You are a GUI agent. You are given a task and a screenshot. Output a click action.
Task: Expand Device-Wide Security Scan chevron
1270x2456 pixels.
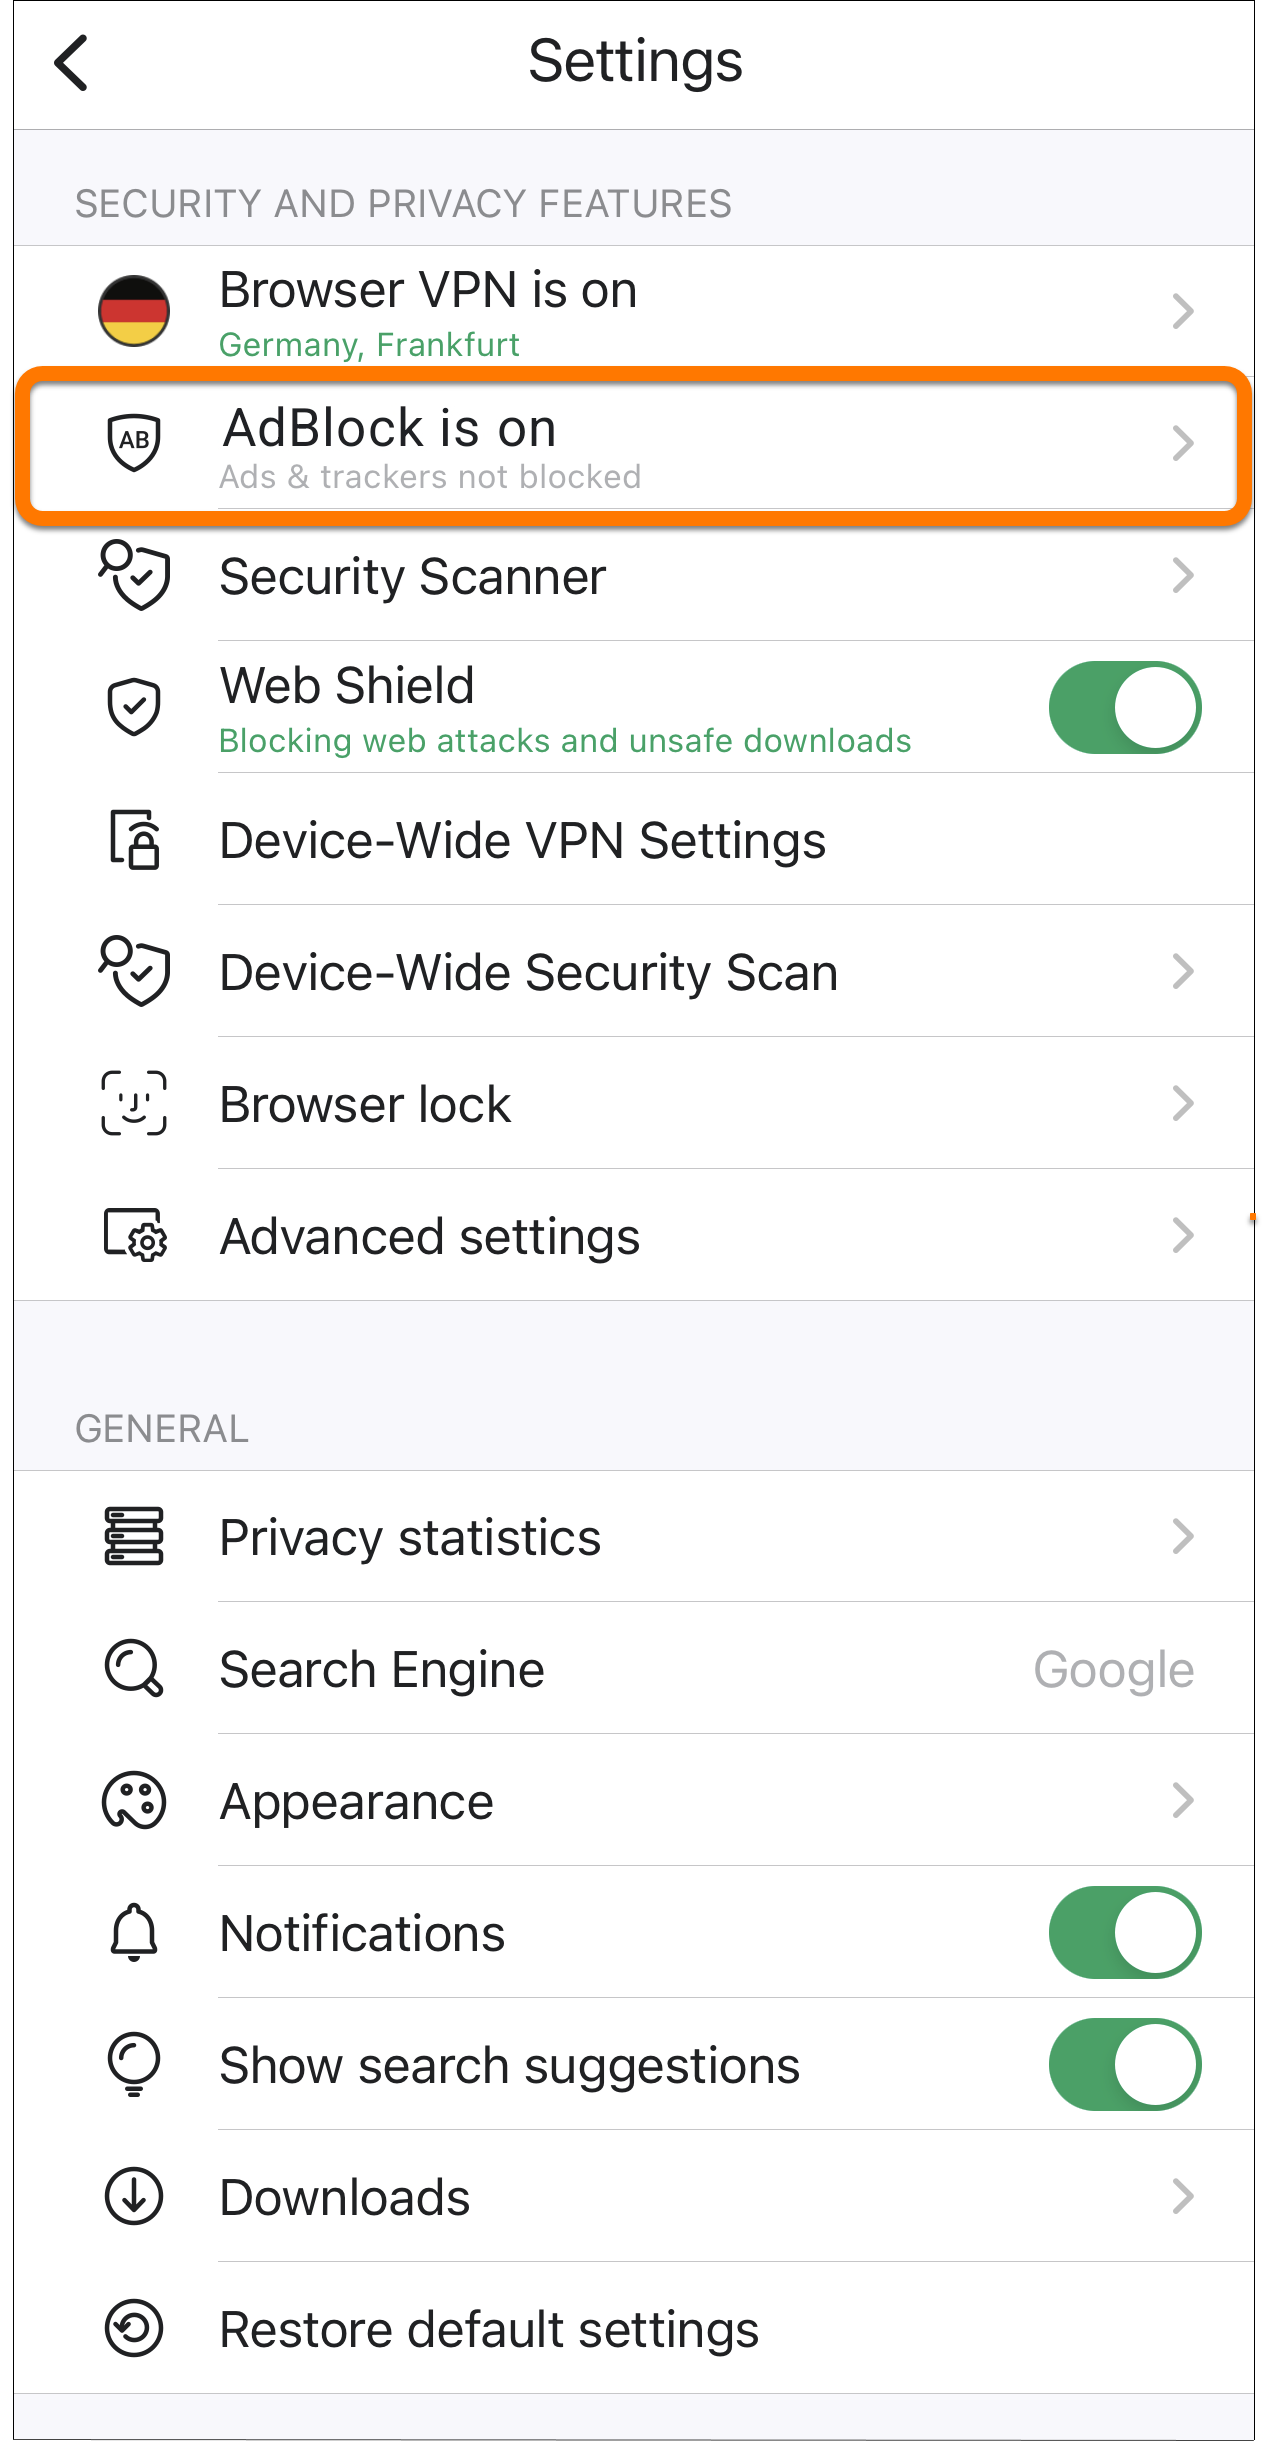click(x=1183, y=971)
